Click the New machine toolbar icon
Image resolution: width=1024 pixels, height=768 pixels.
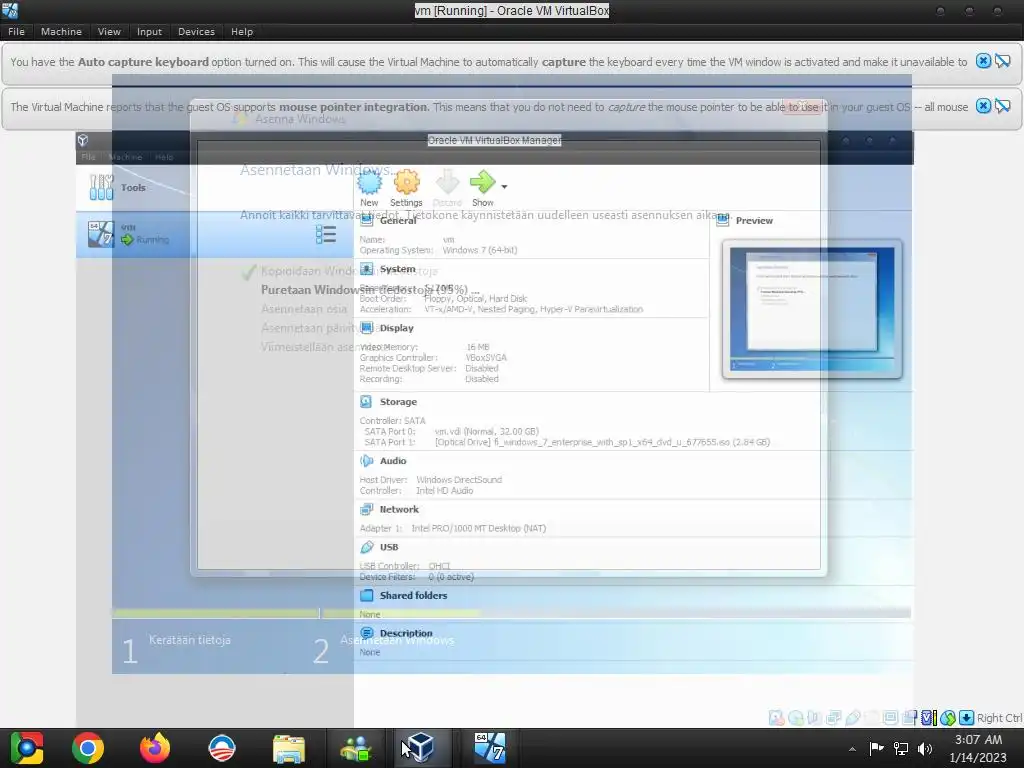369,189
